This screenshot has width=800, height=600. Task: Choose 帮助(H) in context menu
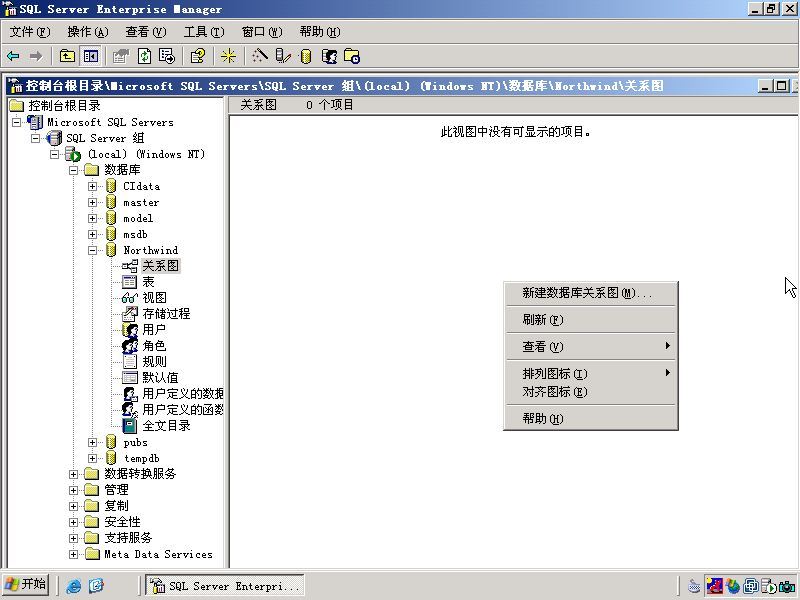590,419
